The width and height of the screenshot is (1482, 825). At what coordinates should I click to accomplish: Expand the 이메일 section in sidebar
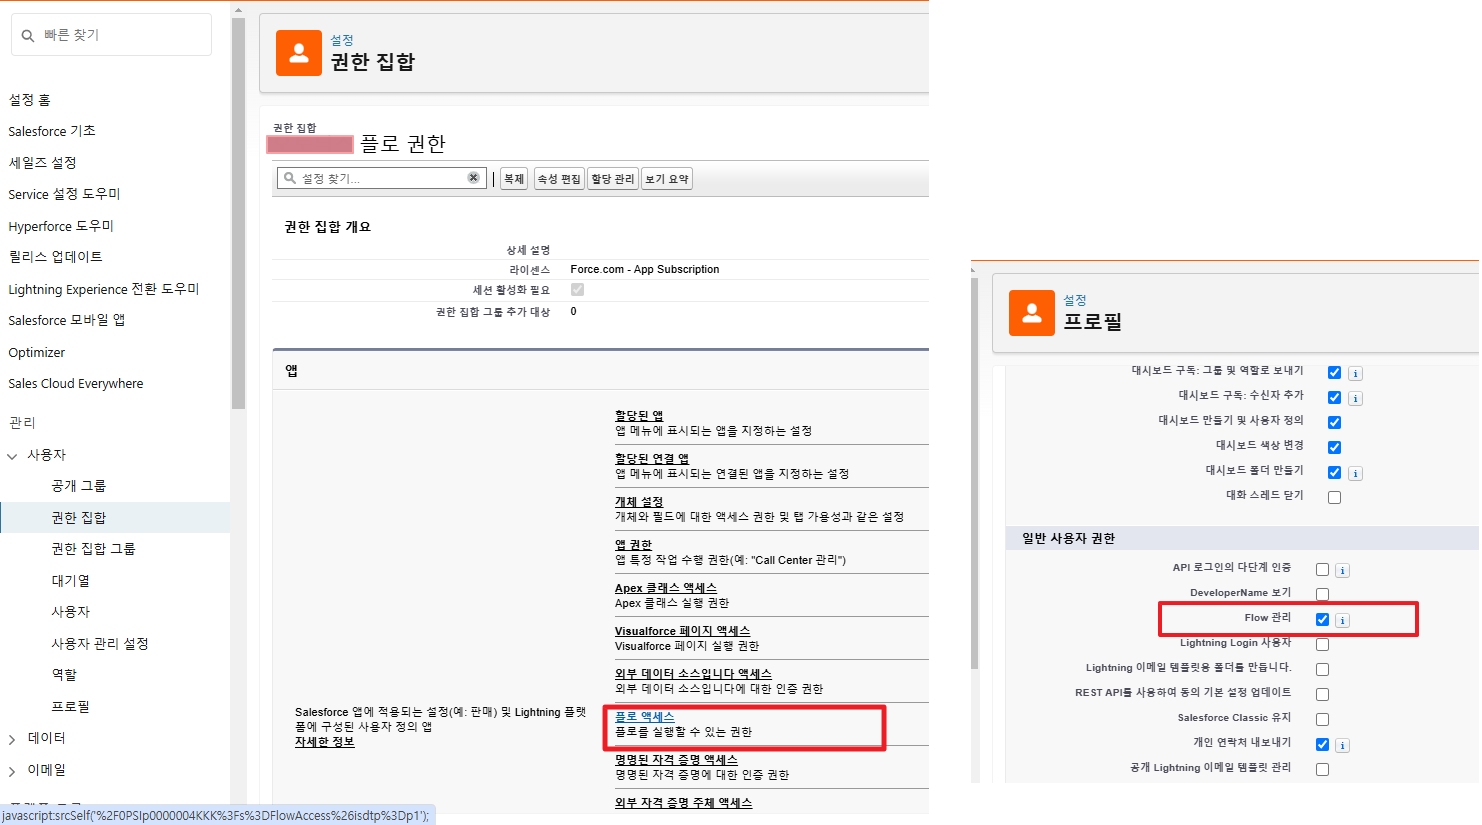(12, 772)
